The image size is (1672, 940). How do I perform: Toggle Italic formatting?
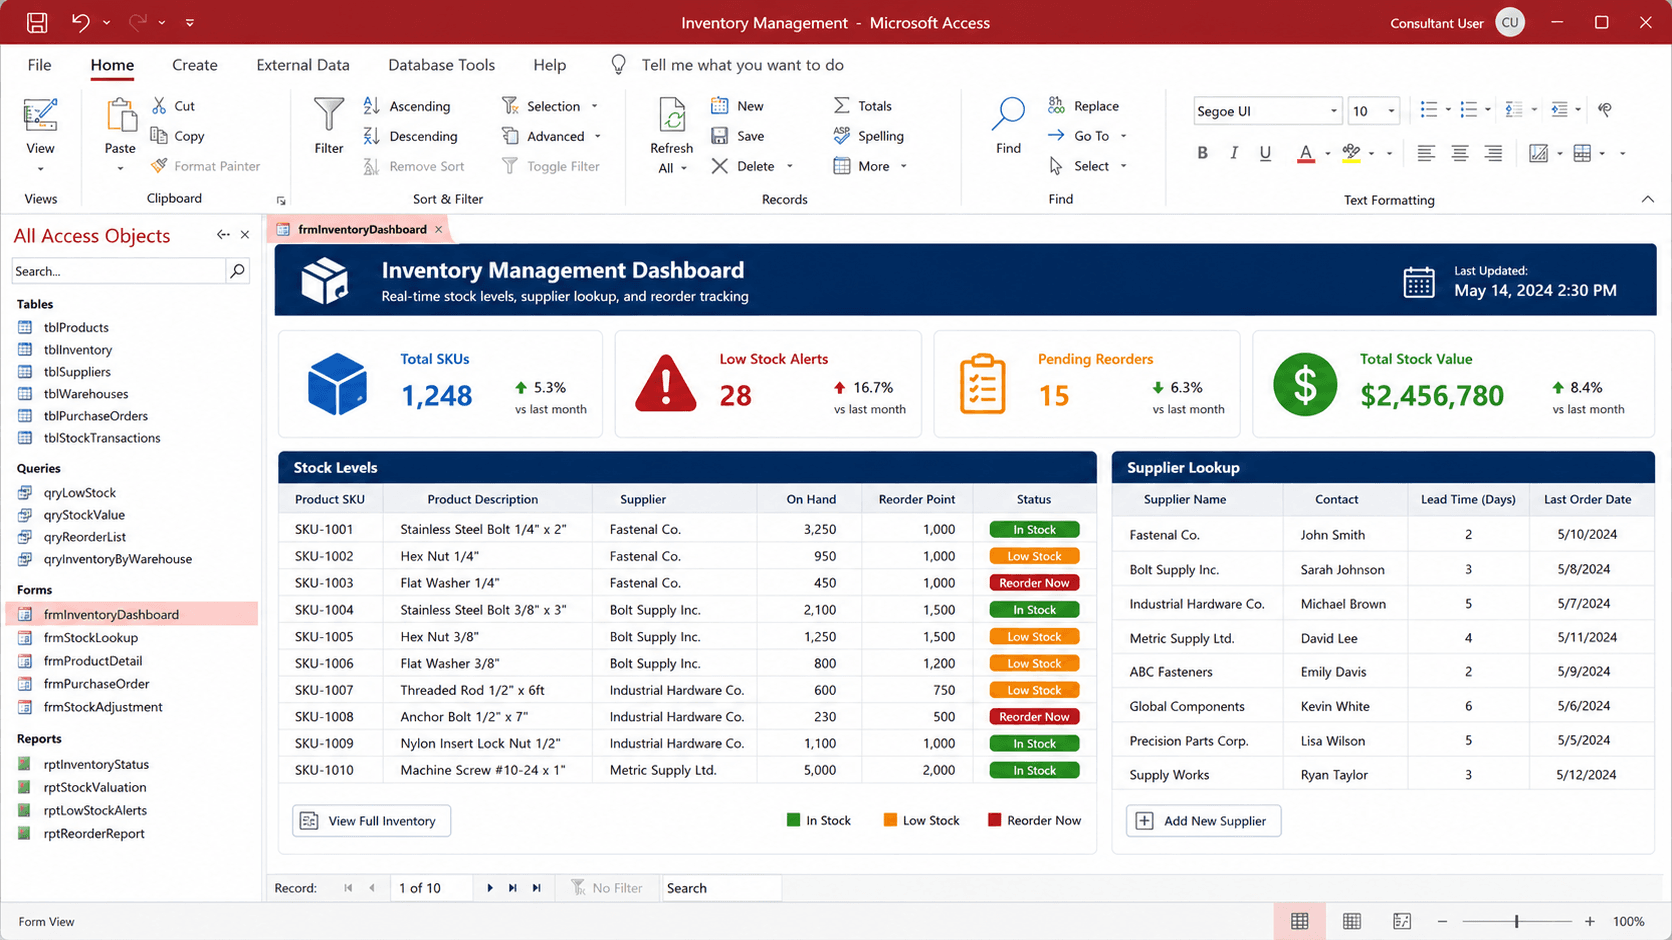(1234, 153)
